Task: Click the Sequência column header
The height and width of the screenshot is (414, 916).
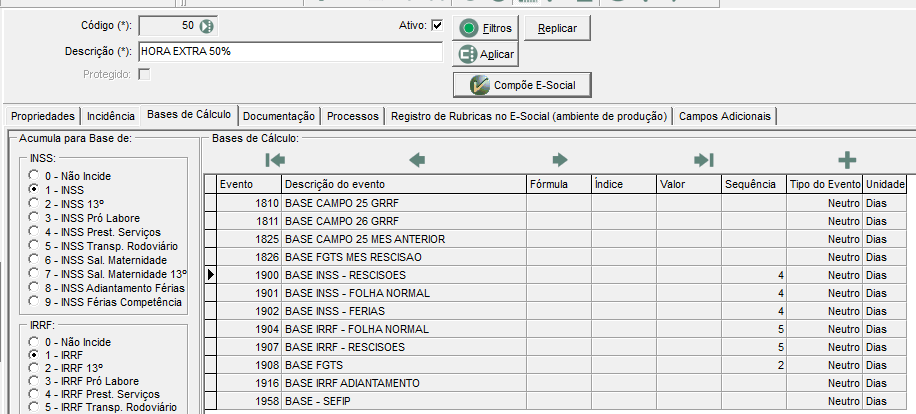Action: (x=754, y=185)
